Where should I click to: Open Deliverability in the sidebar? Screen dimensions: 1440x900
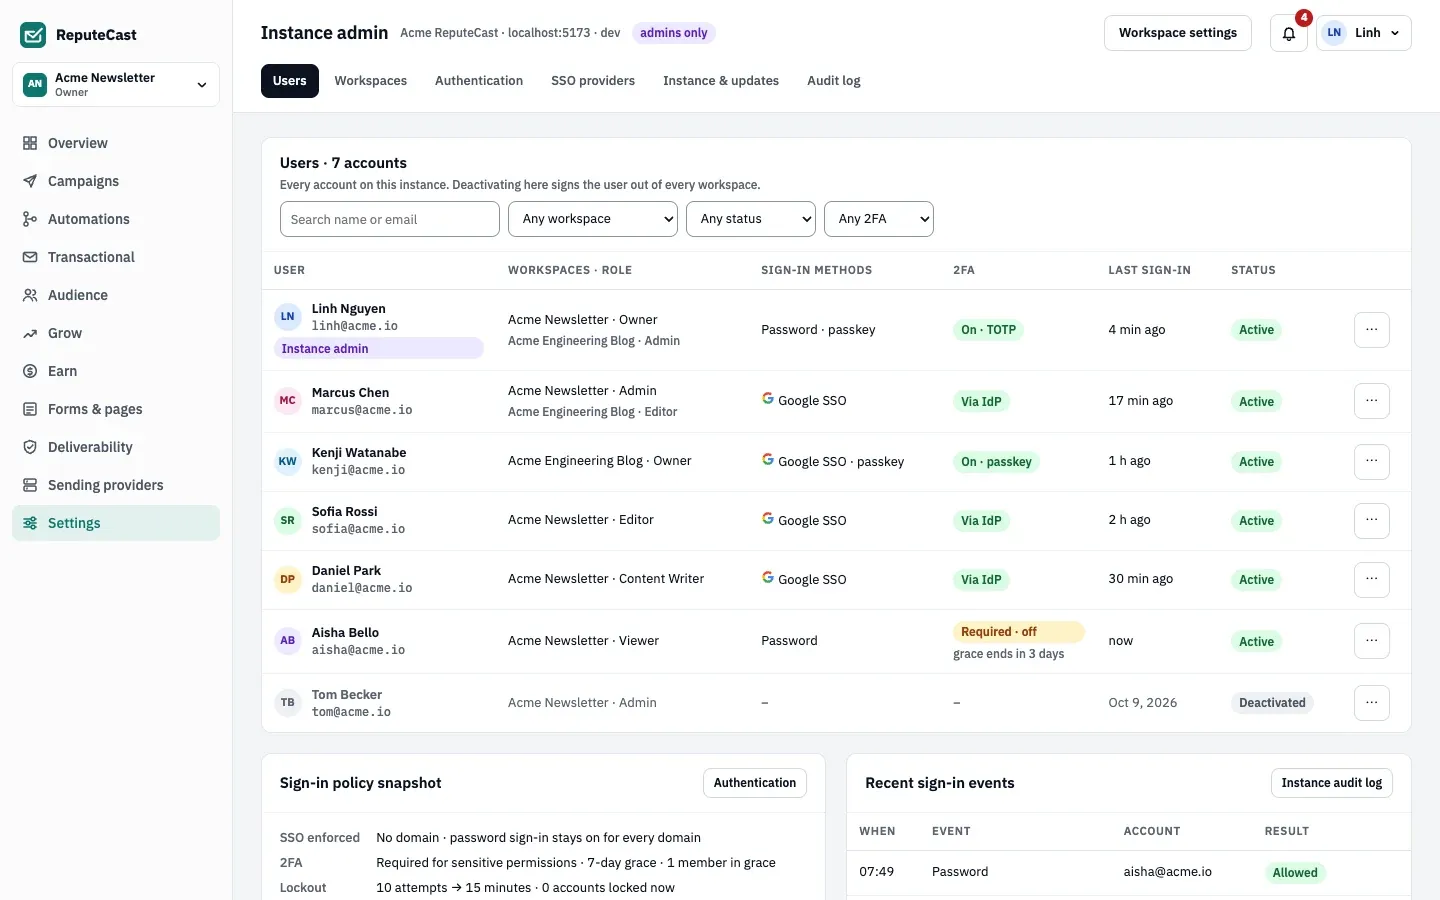[116, 447]
